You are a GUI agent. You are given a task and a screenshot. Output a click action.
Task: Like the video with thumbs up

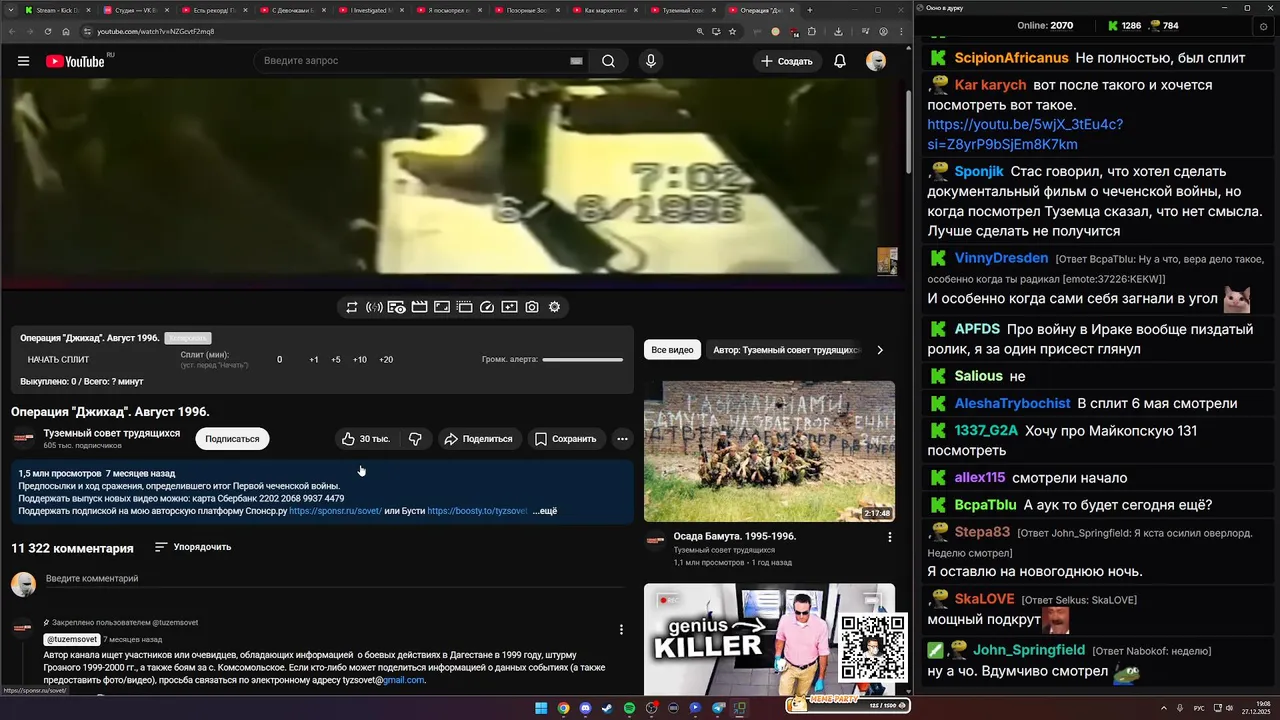pos(366,439)
